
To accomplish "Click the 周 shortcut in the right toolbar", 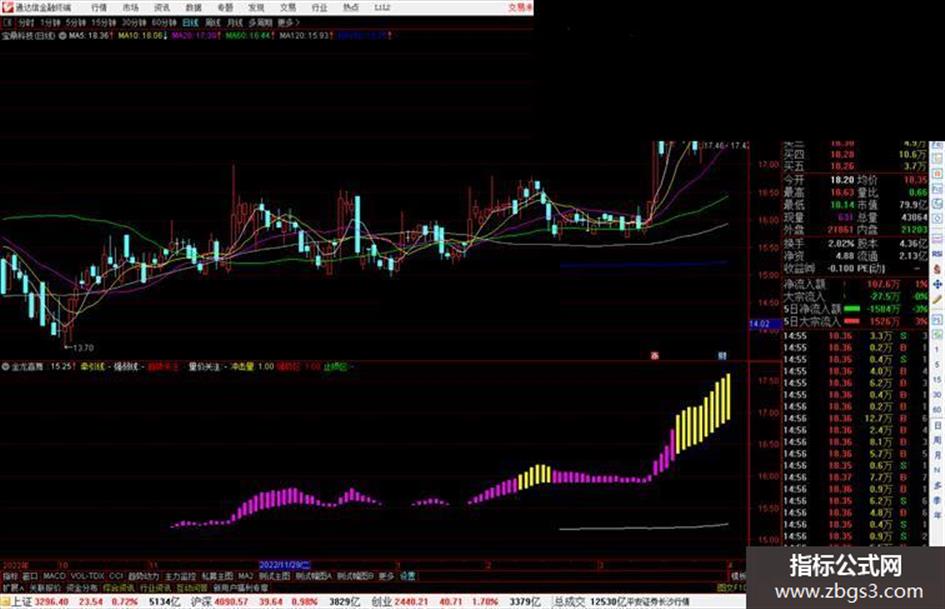I will click(937, 441).
